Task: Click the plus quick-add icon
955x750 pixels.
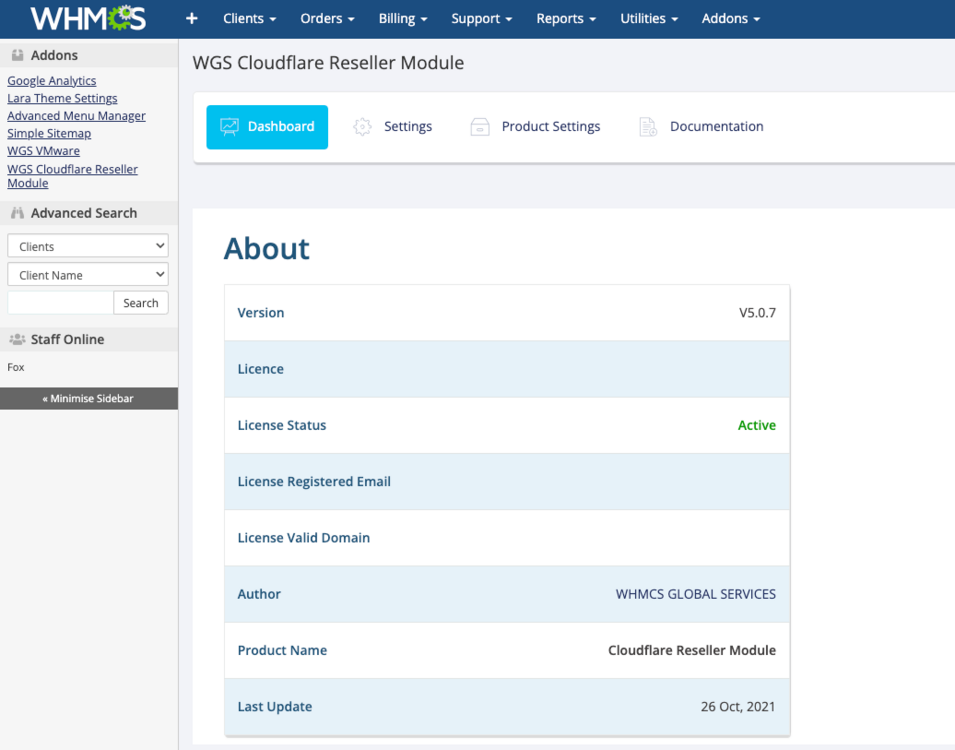Action: click(192, 19)
